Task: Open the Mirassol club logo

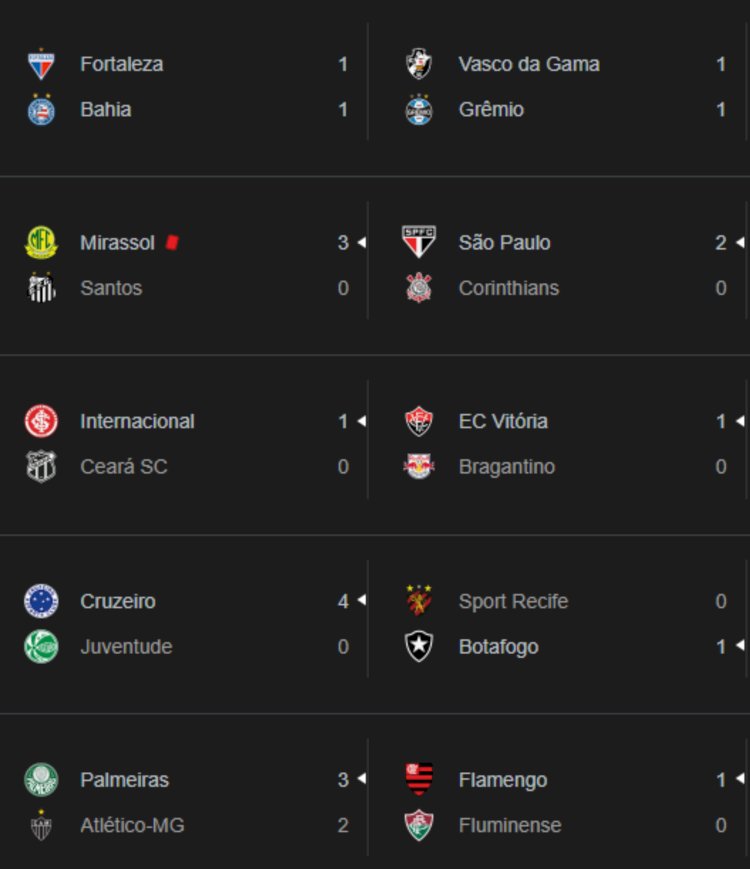Action: (41, 243)
